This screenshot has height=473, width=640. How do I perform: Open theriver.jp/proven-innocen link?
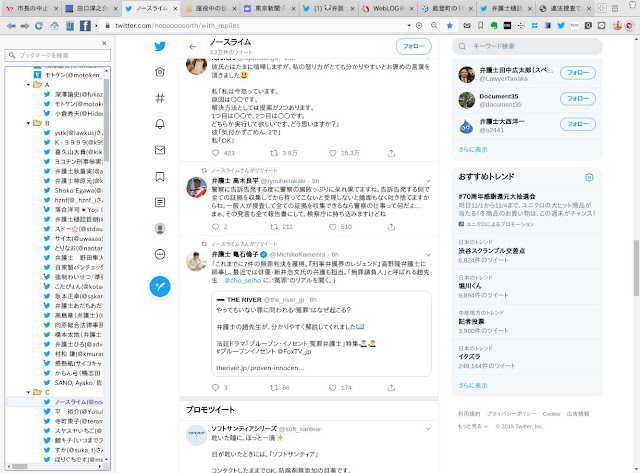pos(260,368)
